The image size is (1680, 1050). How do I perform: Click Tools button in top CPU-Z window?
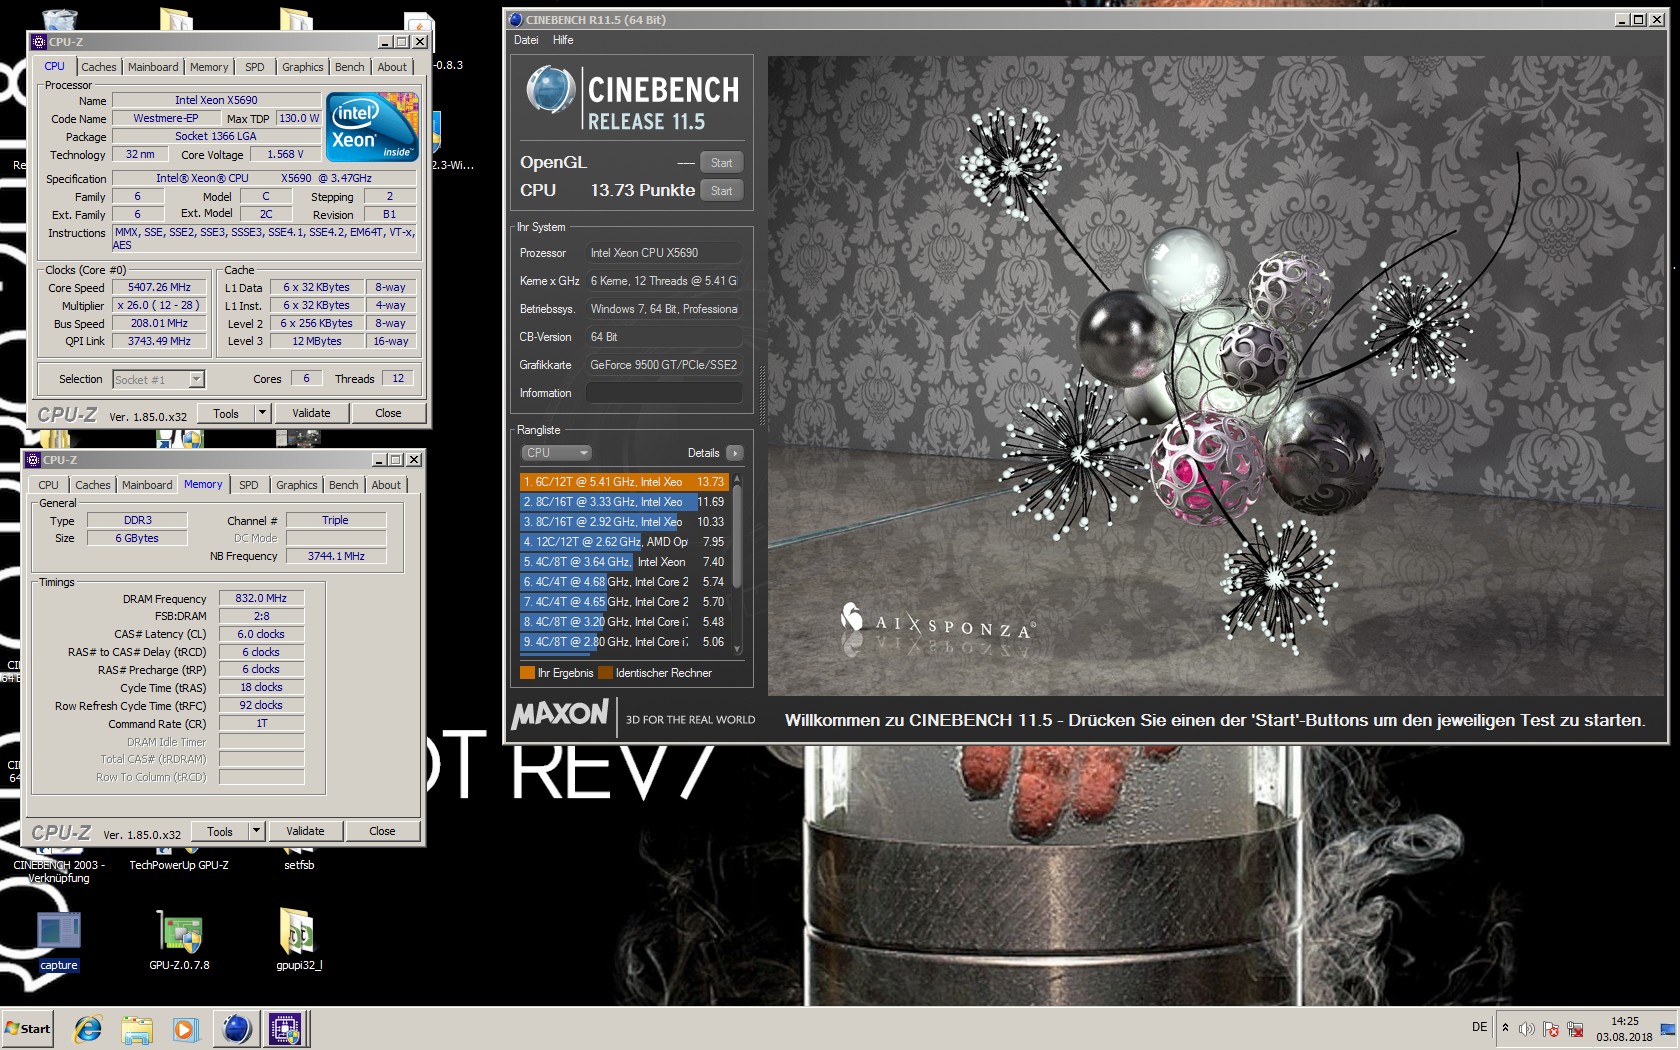(x=226, y=413)
